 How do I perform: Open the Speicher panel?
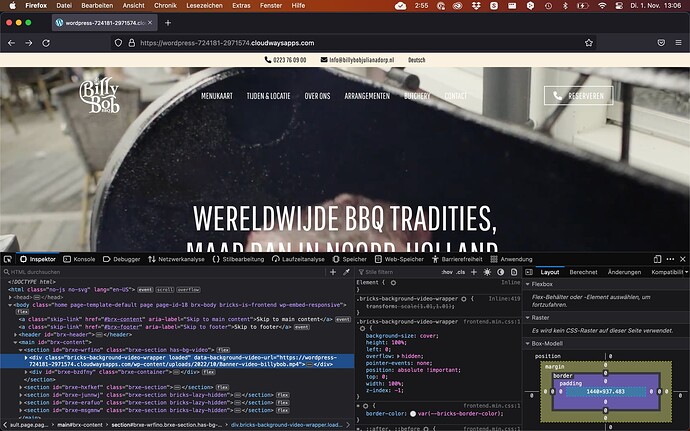coord(350,259)
